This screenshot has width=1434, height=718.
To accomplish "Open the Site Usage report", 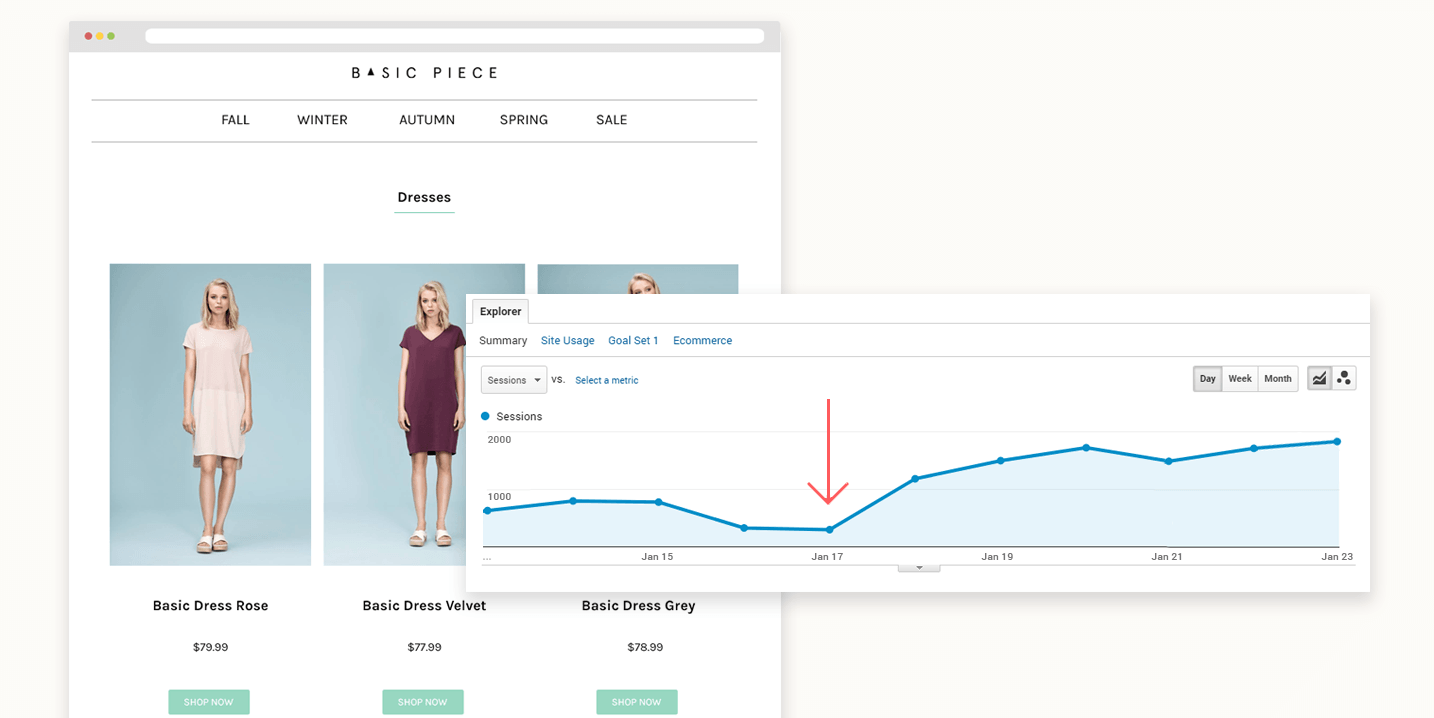I will click(567, 340).
